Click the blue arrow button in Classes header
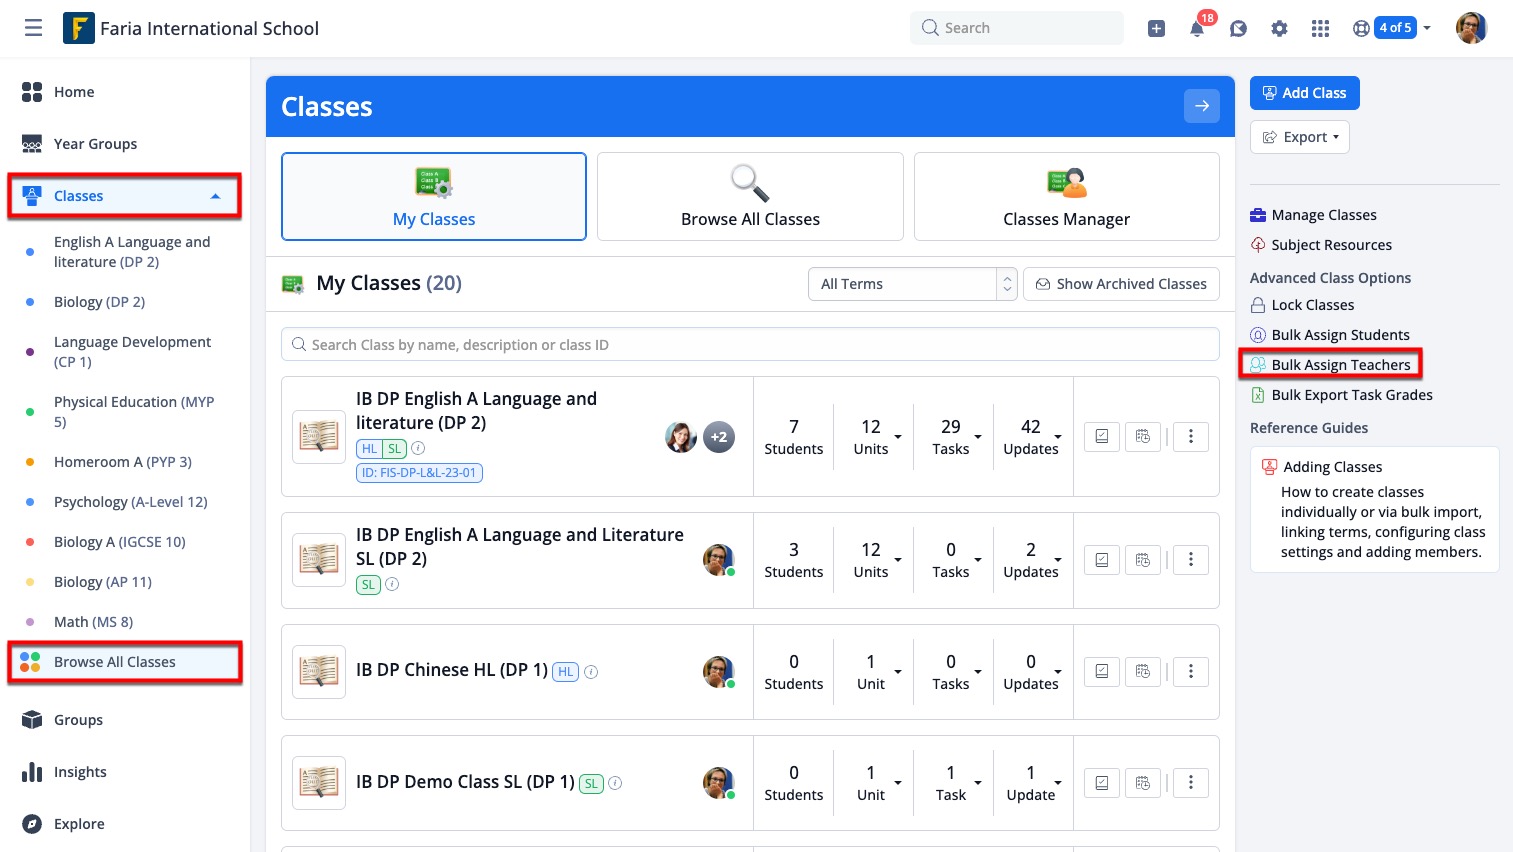Image resolution: width=1513 pixels, height=852 pixels. 1201,106
